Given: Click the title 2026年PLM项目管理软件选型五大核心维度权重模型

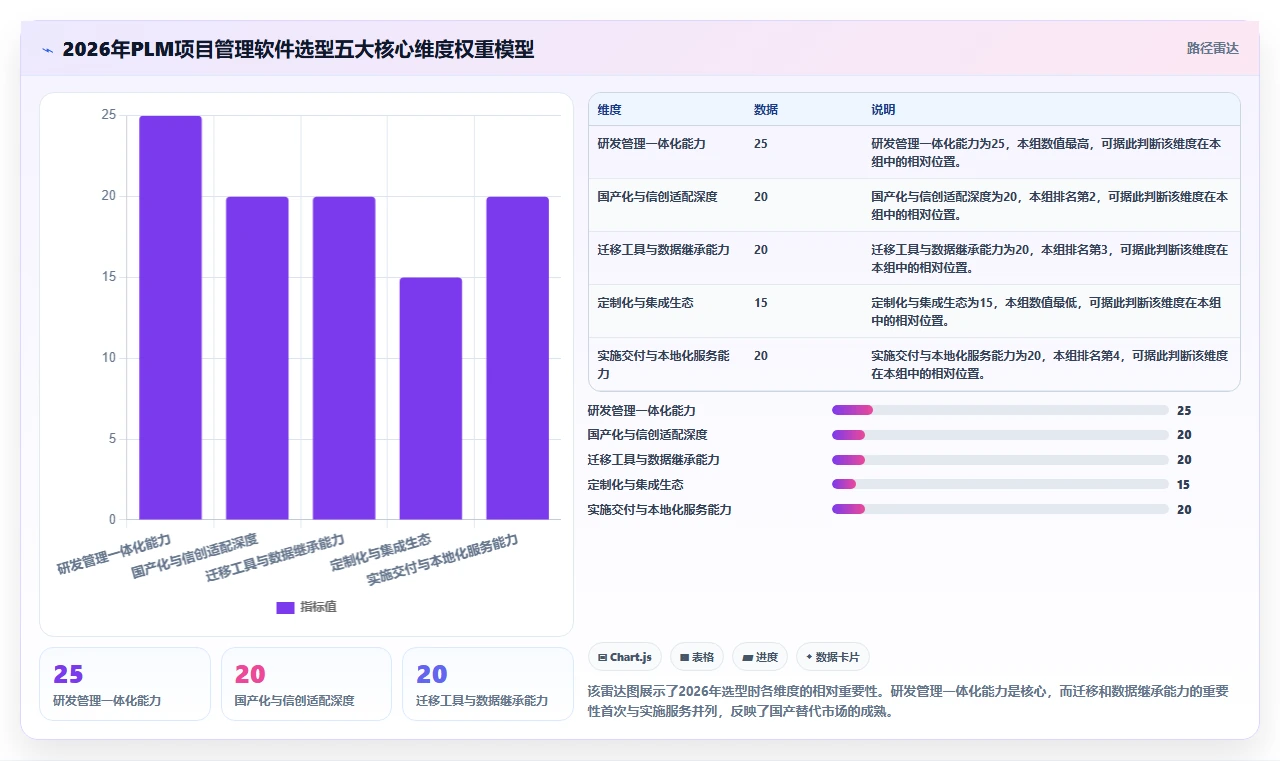Looking at the screenshot, I should point(298,49).
